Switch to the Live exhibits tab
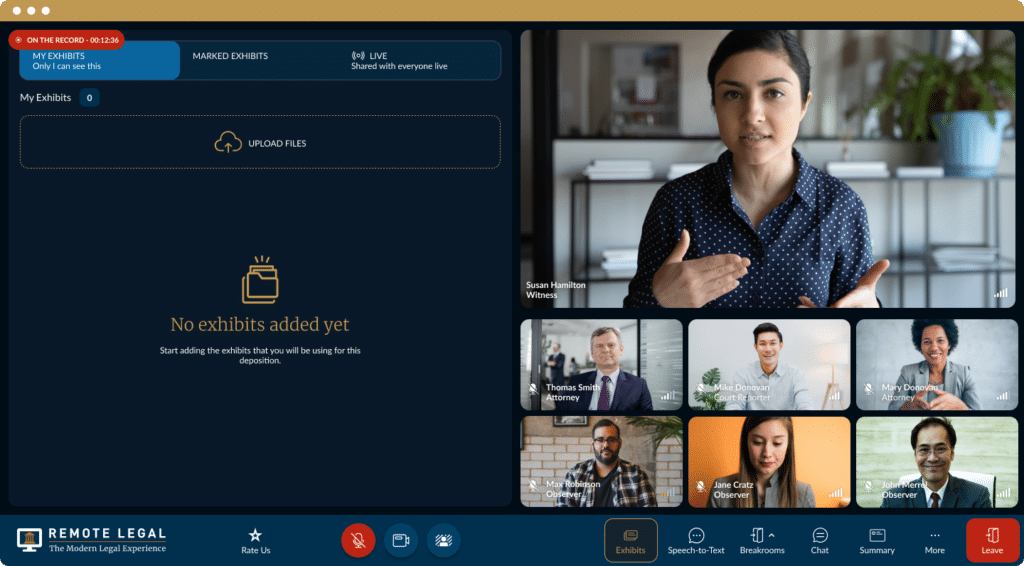The width and height of the screenshot is (1024, 566). pyautogui.click(x=398, y=61)
